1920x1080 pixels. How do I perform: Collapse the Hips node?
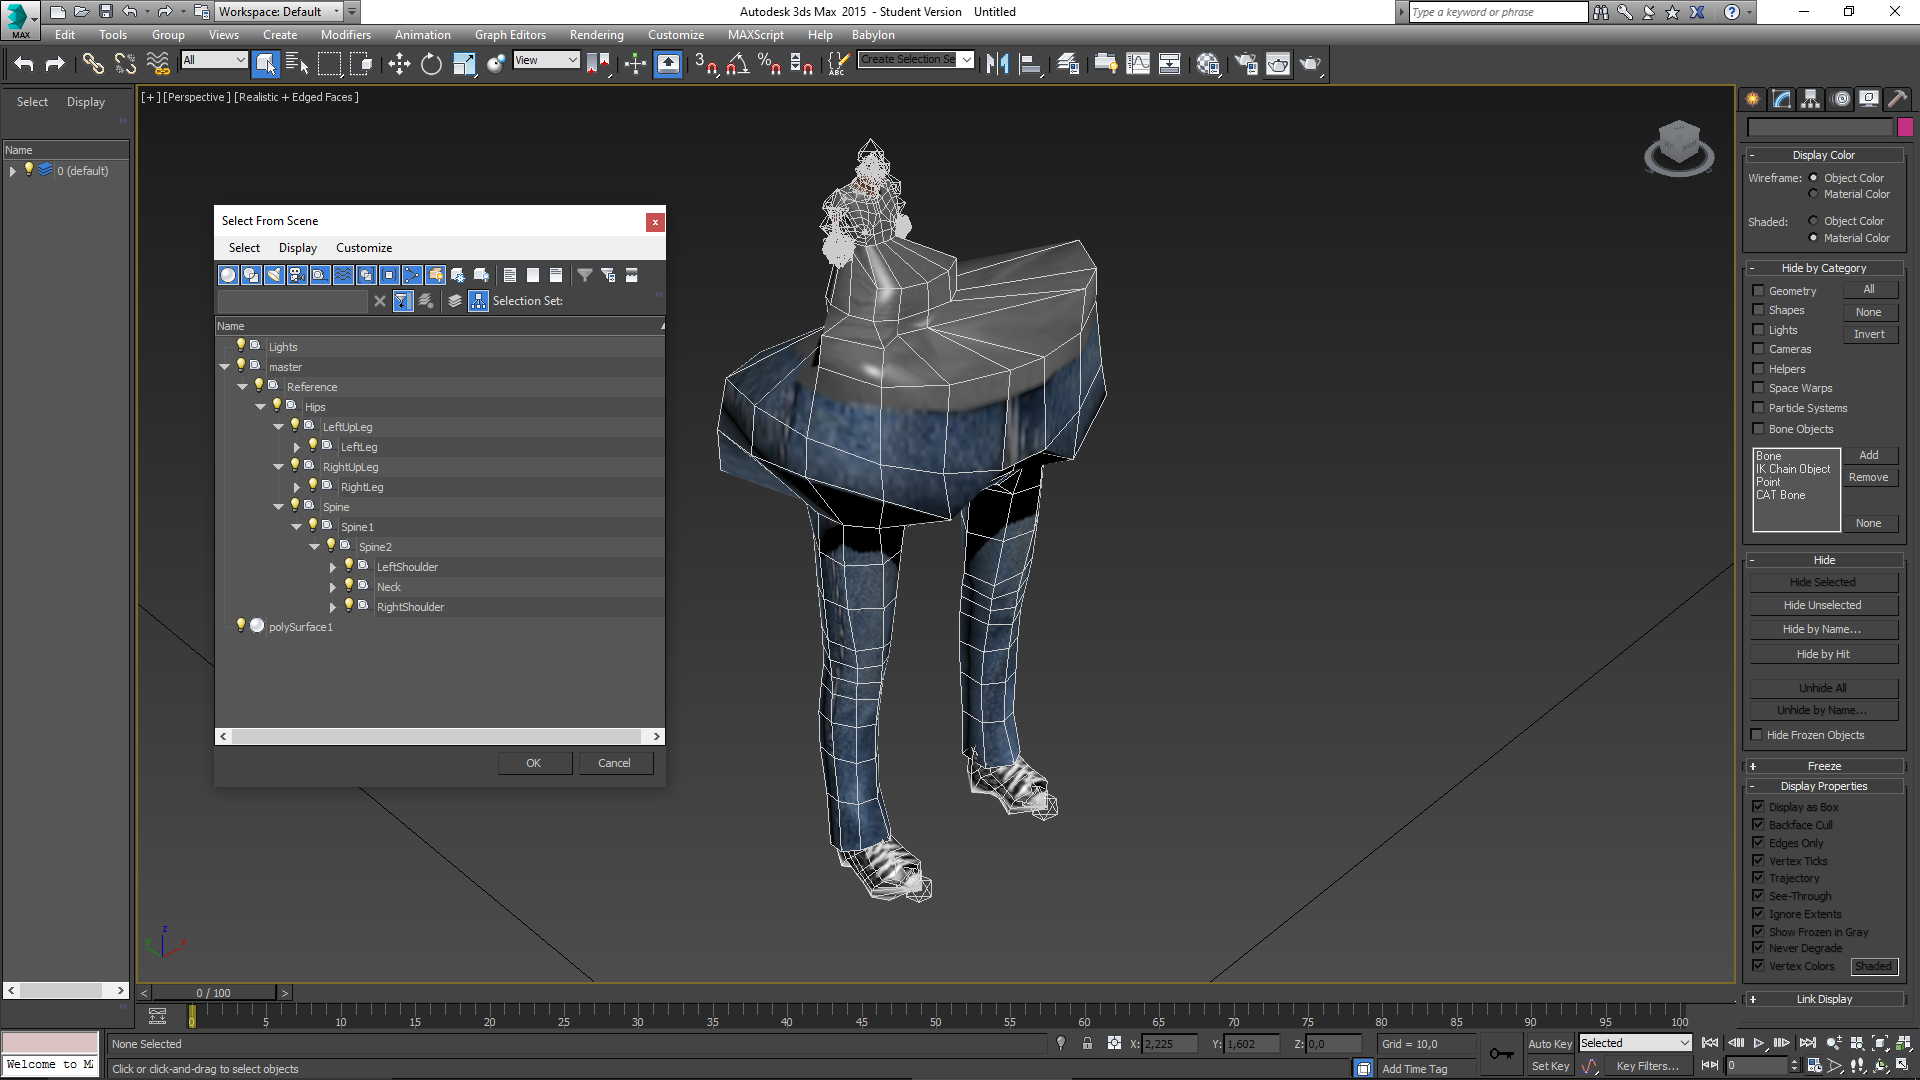(x=261, y=407)
